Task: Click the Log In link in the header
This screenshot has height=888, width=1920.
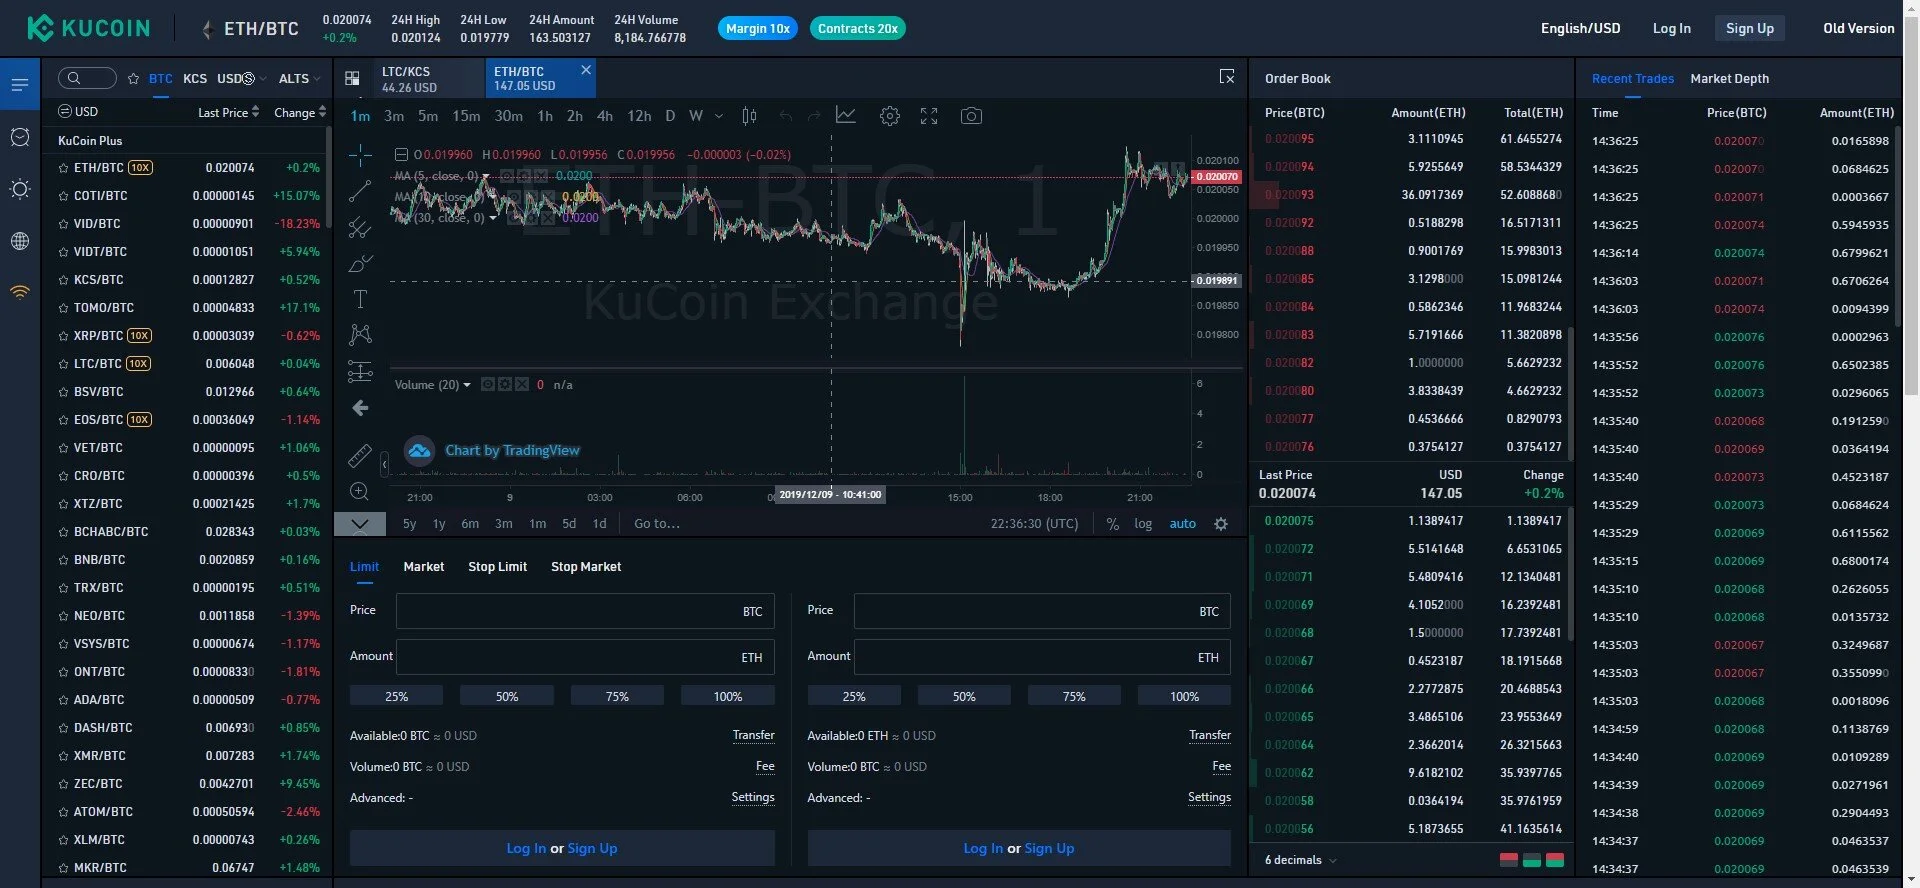Action: (x=1671, y=28)
